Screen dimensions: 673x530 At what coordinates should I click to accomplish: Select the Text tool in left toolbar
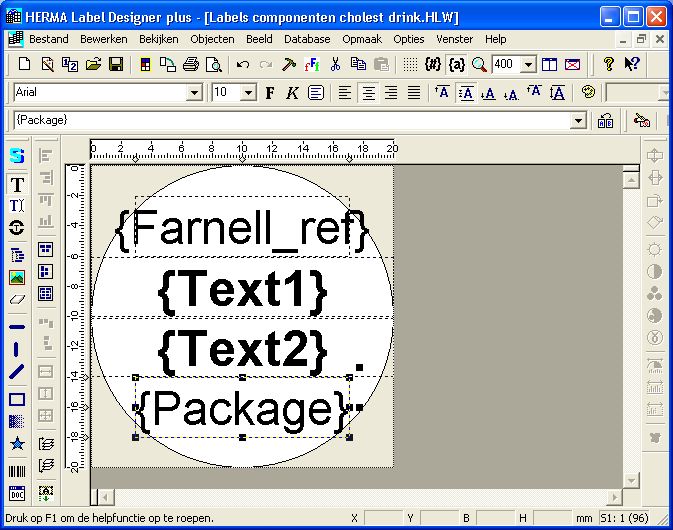pos(17,185)
